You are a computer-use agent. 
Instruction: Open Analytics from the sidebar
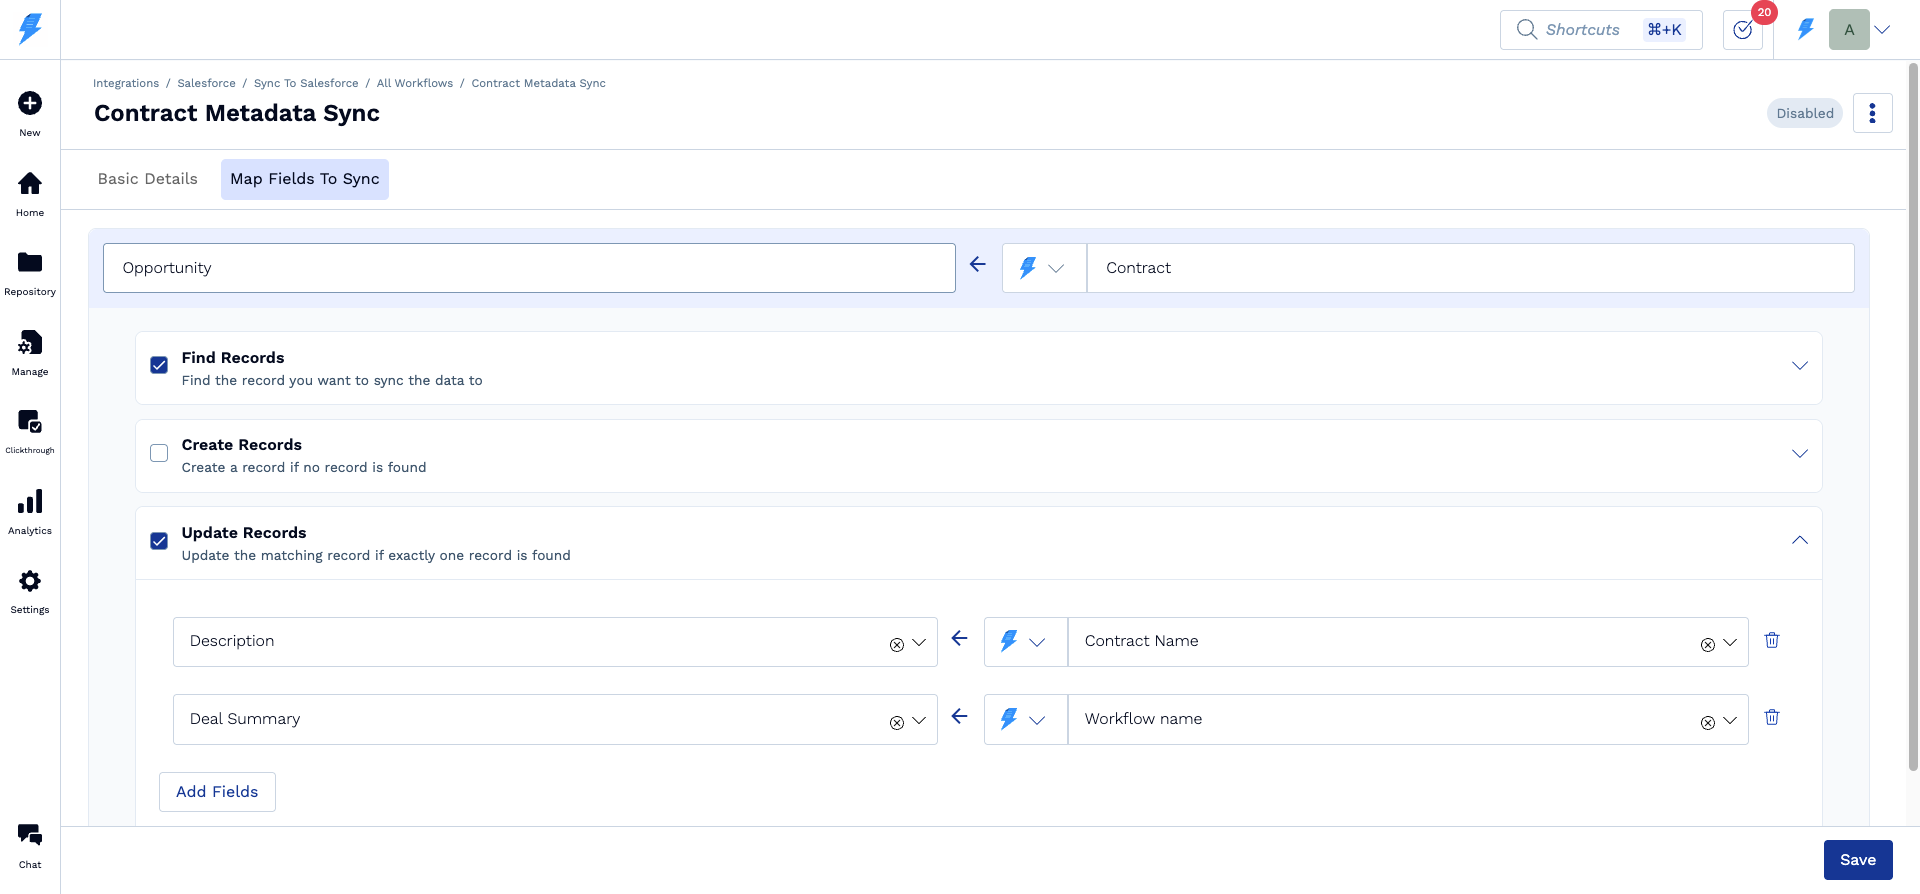(30, 502)
